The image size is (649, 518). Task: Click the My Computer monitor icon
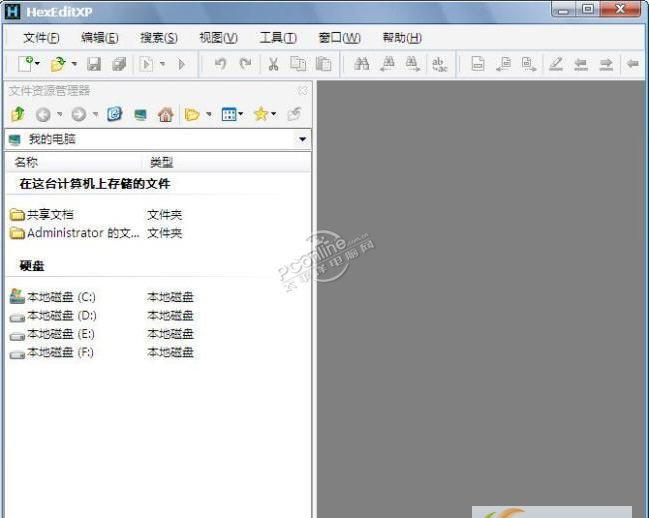[140, 114]
